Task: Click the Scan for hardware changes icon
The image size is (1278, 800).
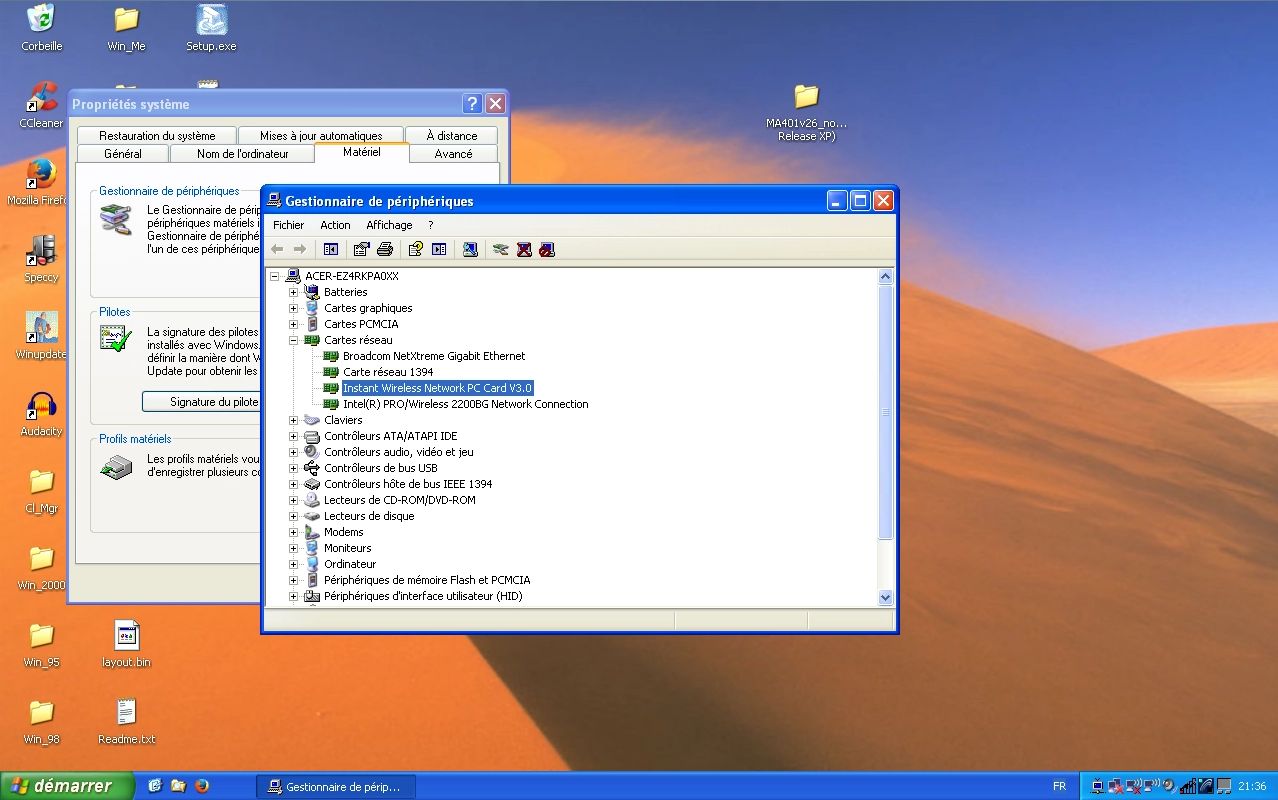Action: click(x=470, y=249)
